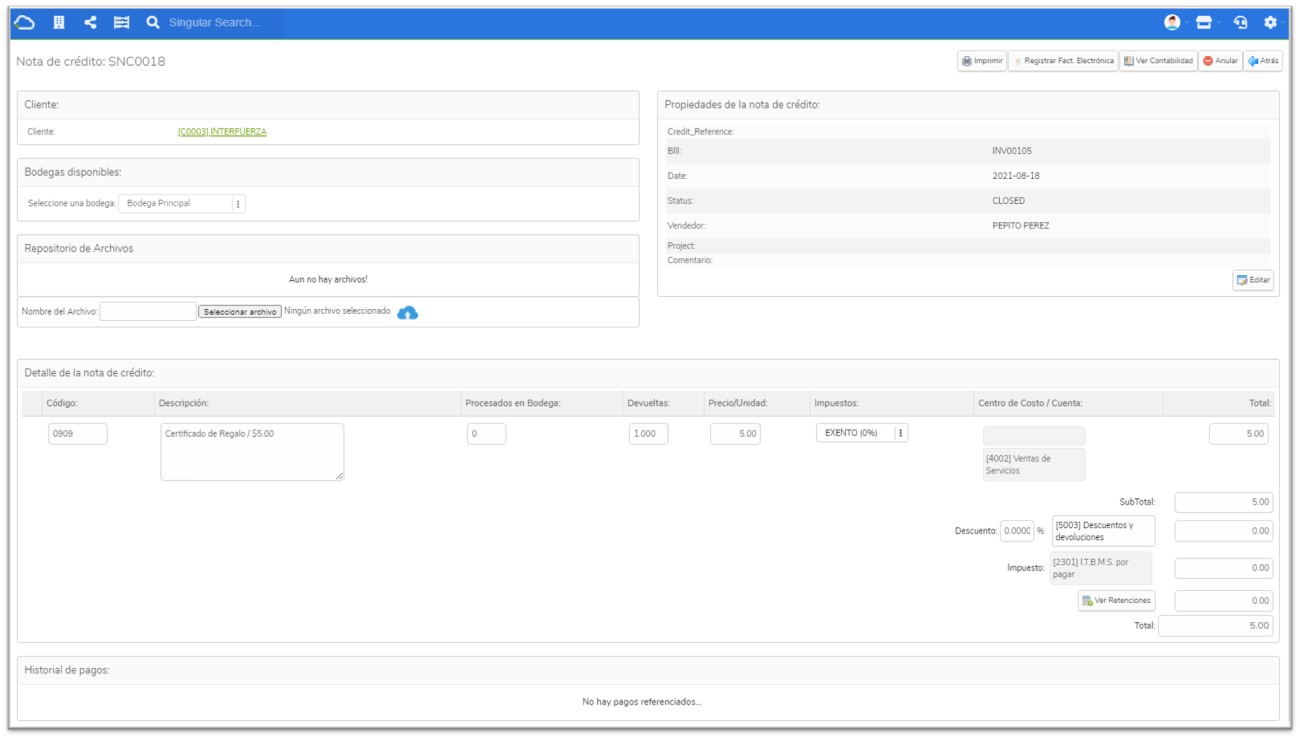
Task: Click the Impuestos column header
Action: tap(839, 403)
